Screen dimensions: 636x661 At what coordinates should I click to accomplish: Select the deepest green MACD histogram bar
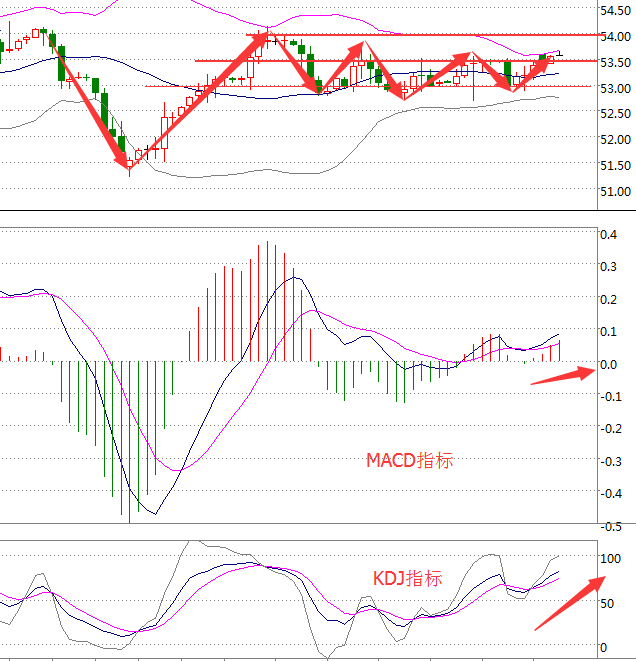129,440
